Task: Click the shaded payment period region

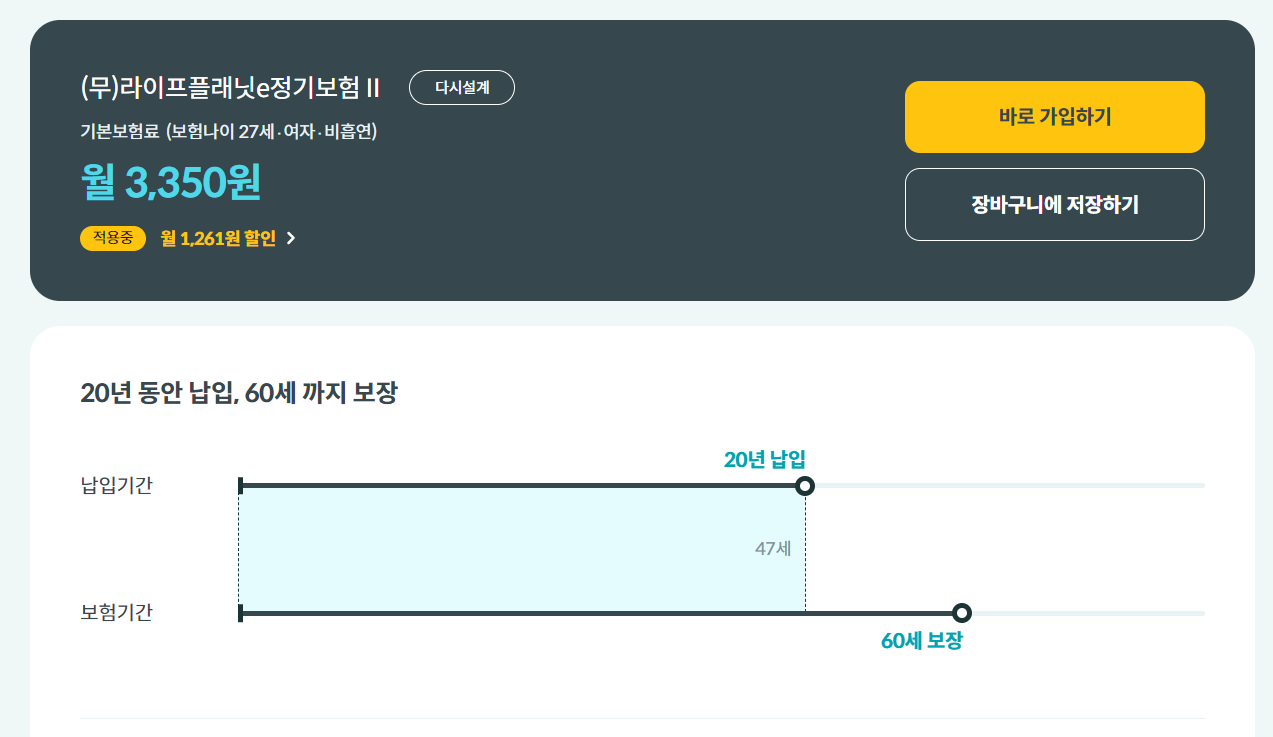Action: pyautogui.click(x=520, y=550)
